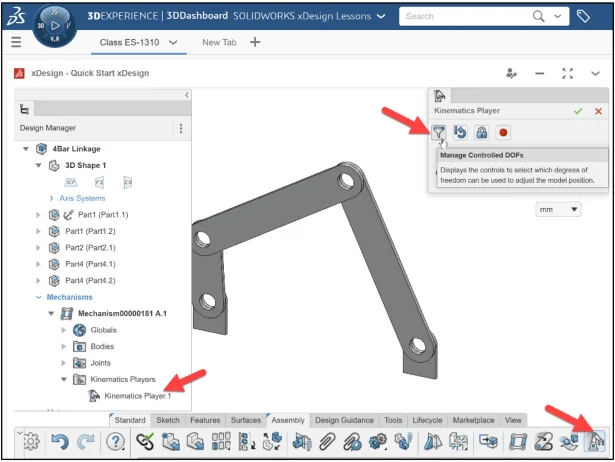Select Kinematics Player.1 in the tree
Image resolution: width=615 pixels, height=462 pixels.
pyautogui.click(x=137, y=396)
